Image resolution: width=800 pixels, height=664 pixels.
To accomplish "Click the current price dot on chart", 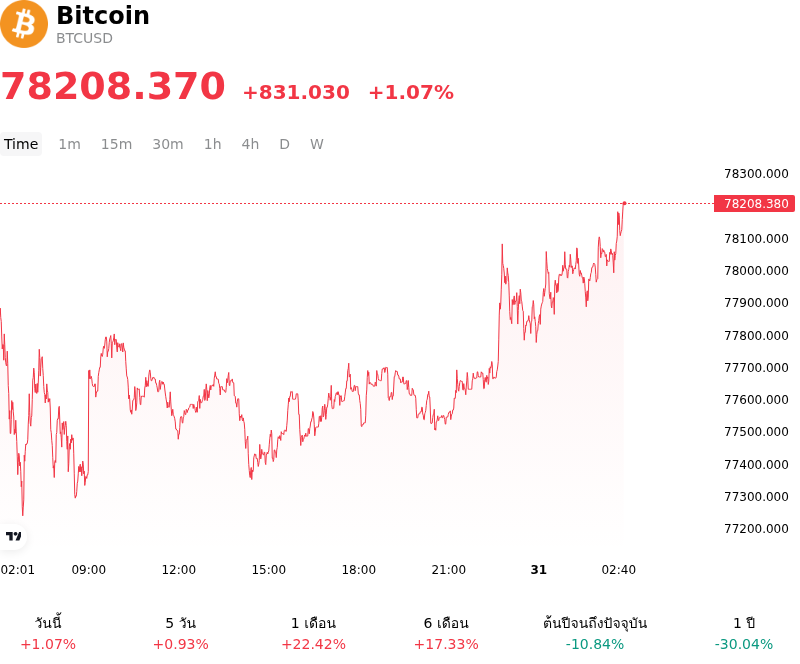I will coord(624,203).
